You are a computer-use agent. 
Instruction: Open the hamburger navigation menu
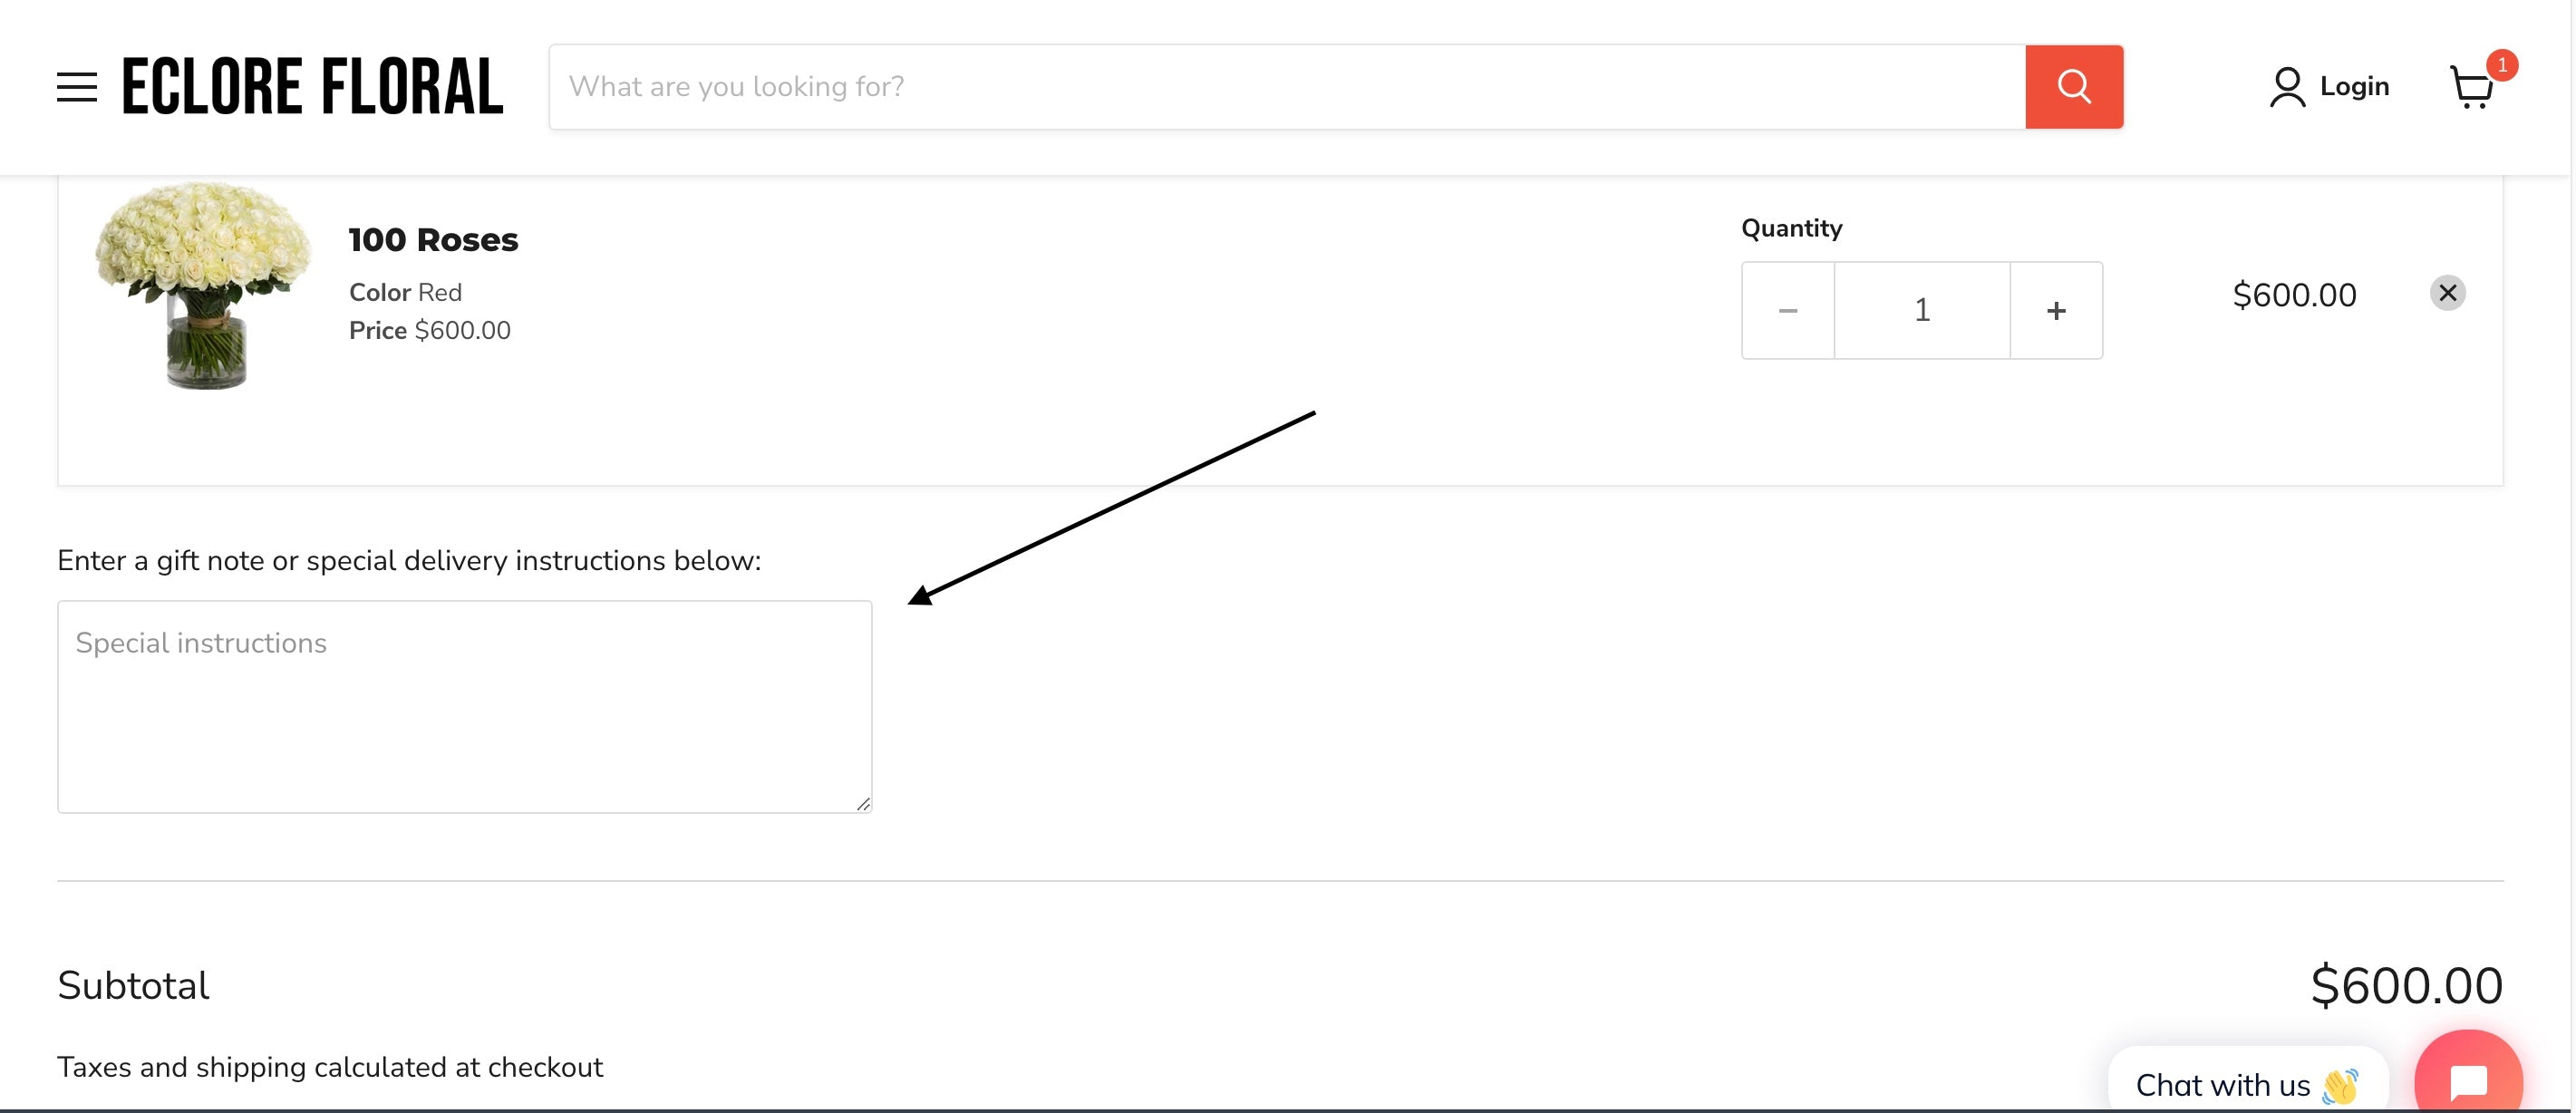pos(77,87)
